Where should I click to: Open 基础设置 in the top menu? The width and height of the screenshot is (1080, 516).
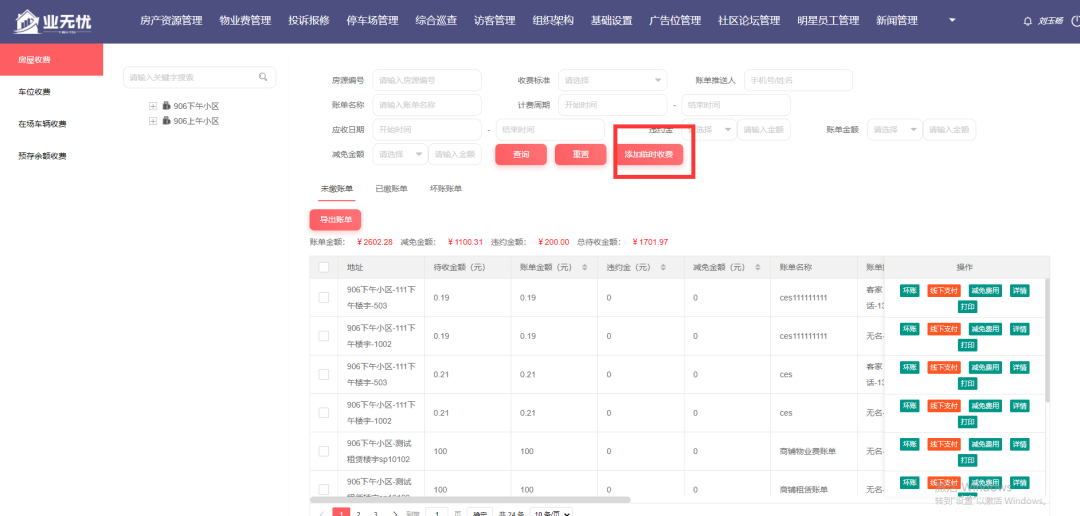coord(612,21)
